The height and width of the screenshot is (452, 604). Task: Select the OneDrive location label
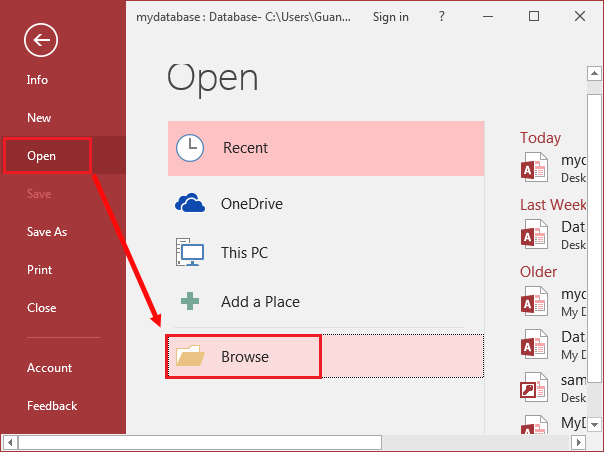click(x=252, y=203)
